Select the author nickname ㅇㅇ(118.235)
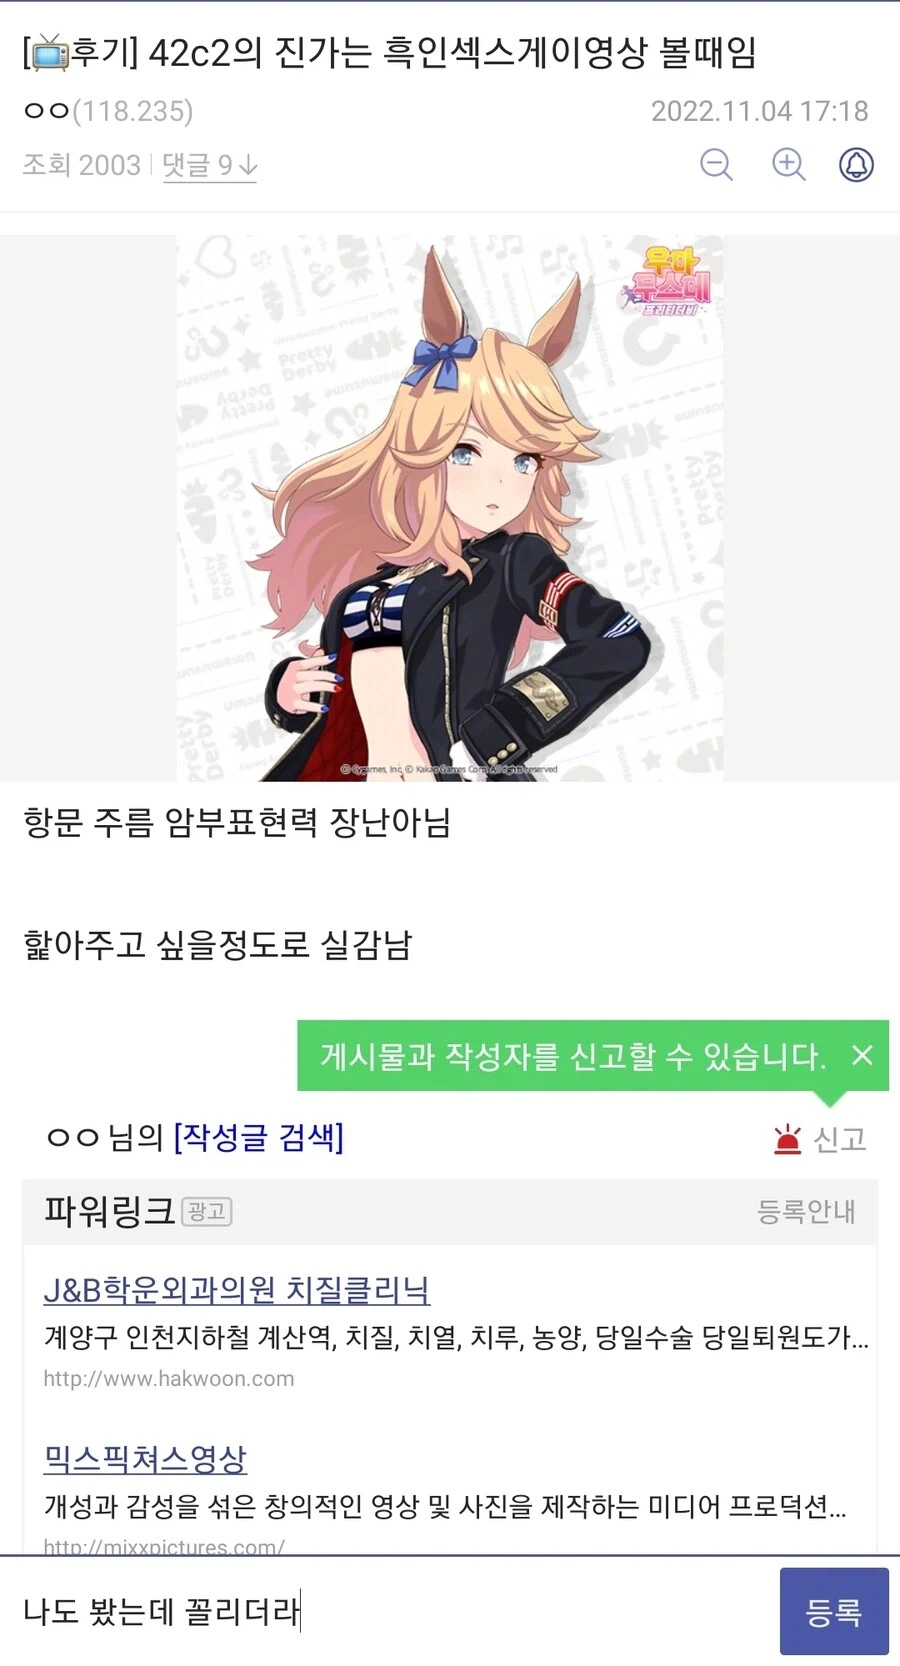This screenshot has height=1666, width=900. click(x=108, y=111)
